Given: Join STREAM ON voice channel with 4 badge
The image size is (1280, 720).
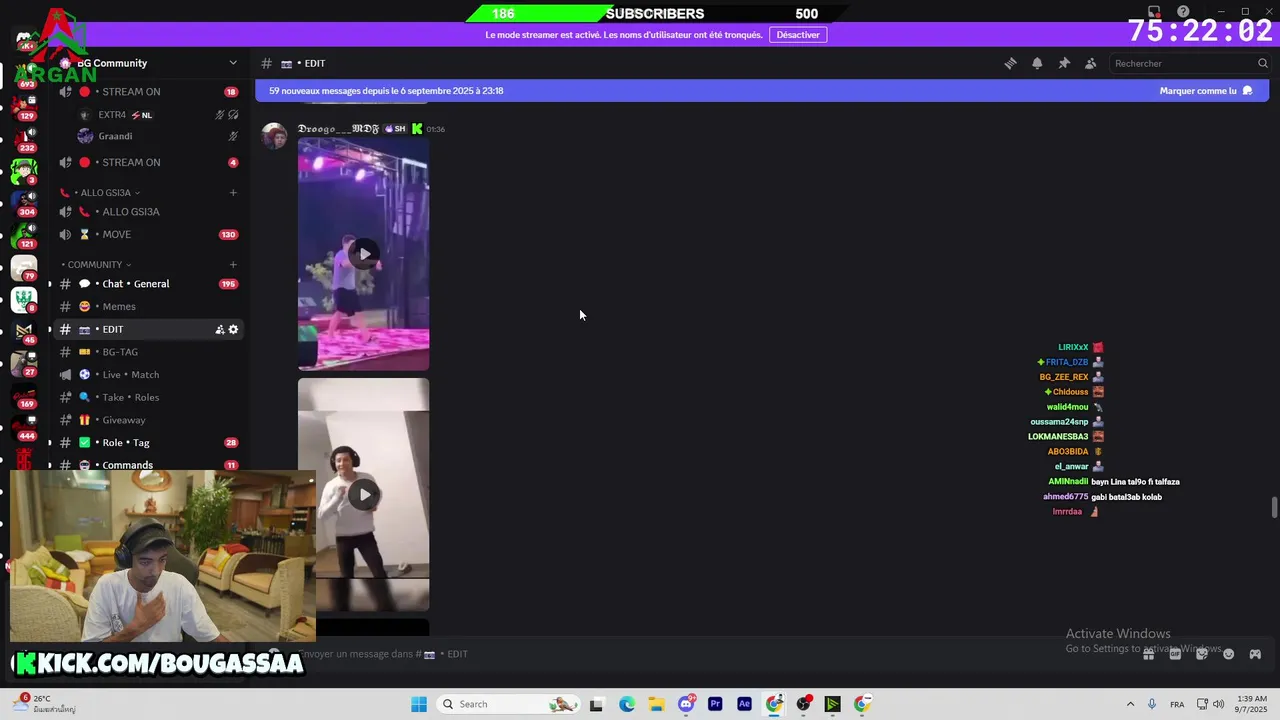Looking at the screenshot, I should pos(150,162).
